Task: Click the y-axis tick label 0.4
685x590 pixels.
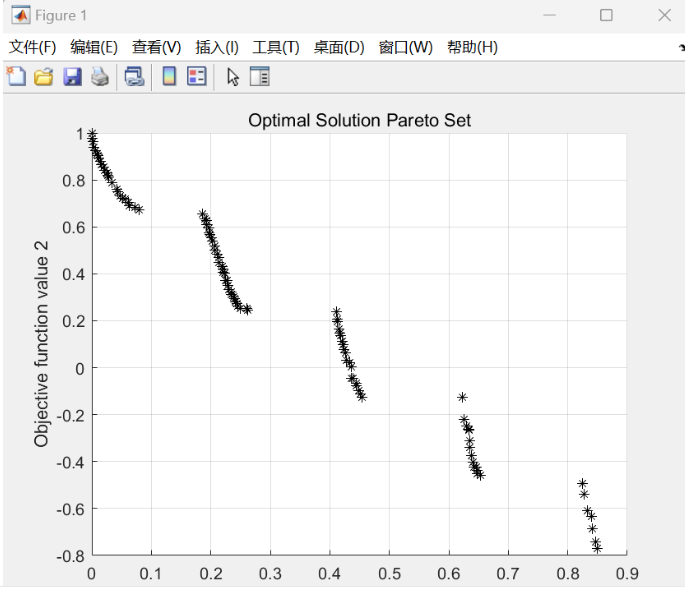Action: coord(73,274)
